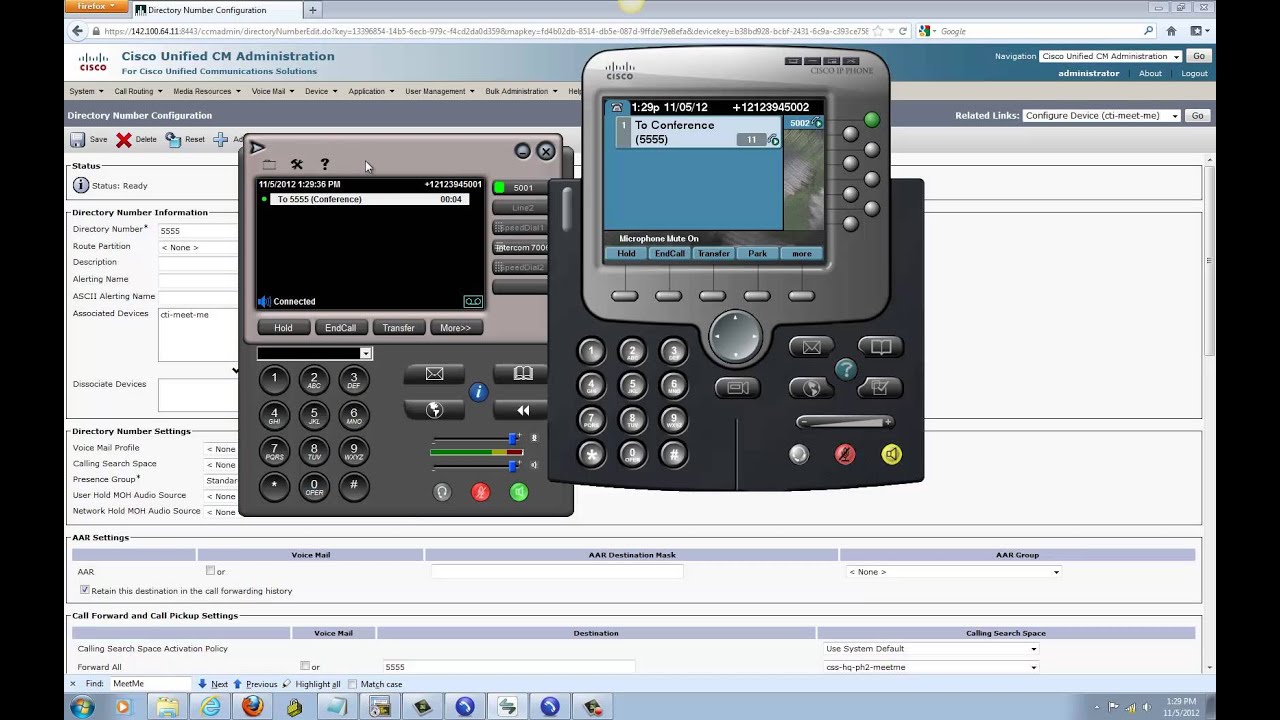Click the volume bar on Cisco IP Phone
The width and height of the screenshot is (1280, 720).
click(845, 422)
